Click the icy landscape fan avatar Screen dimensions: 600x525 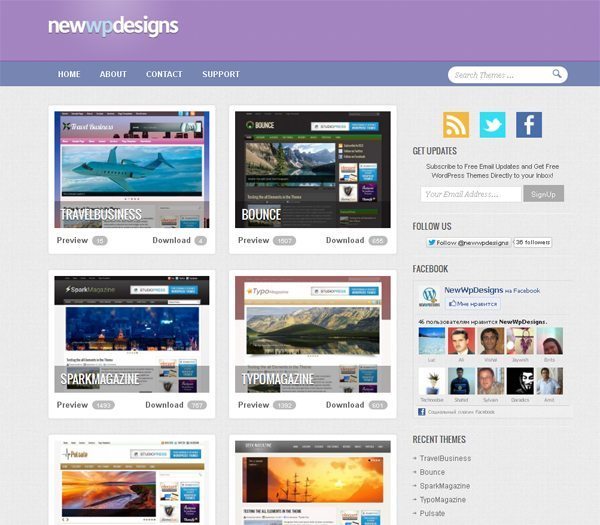click(x=432, y=341)
